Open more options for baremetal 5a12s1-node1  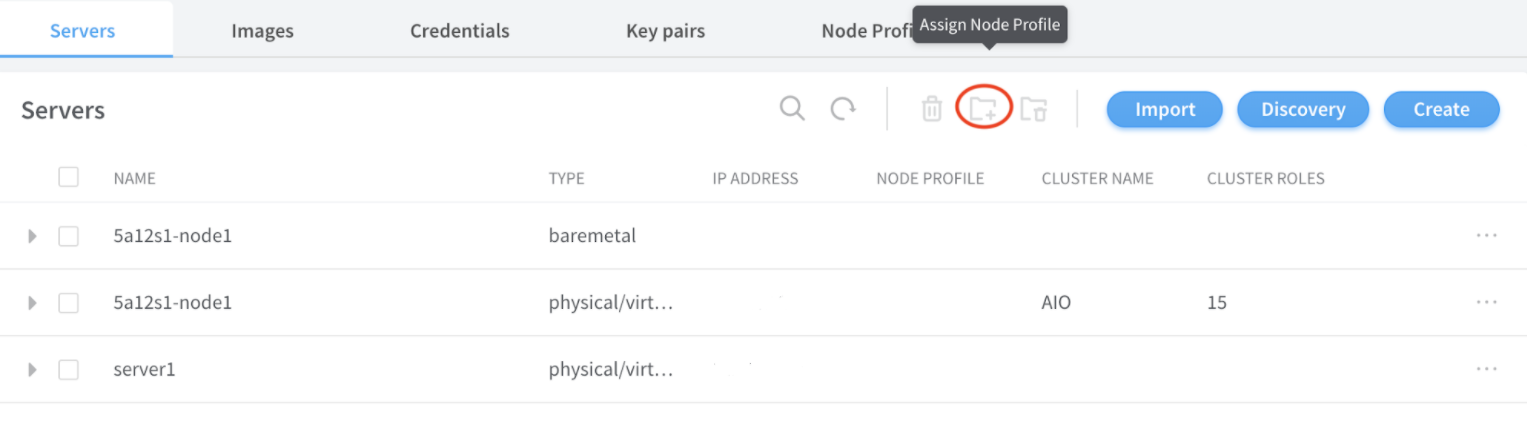pos(1486,236)
